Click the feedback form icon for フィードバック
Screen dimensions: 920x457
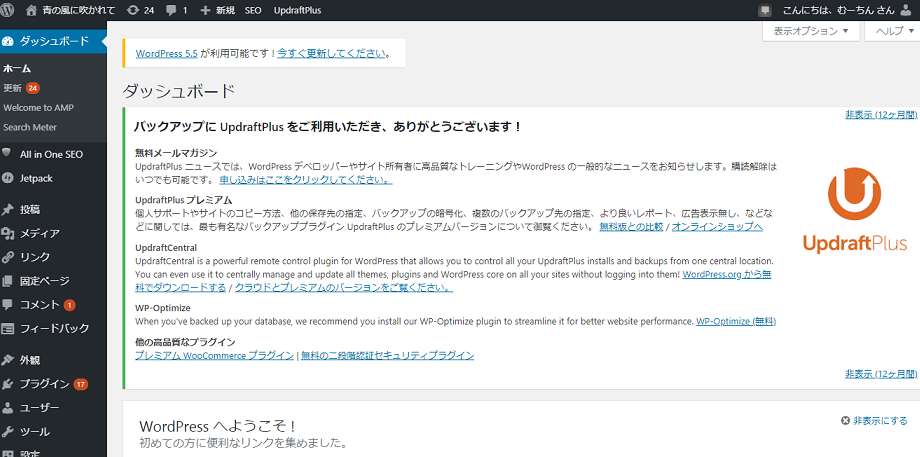pyautogui.click(x=7, y=329)
